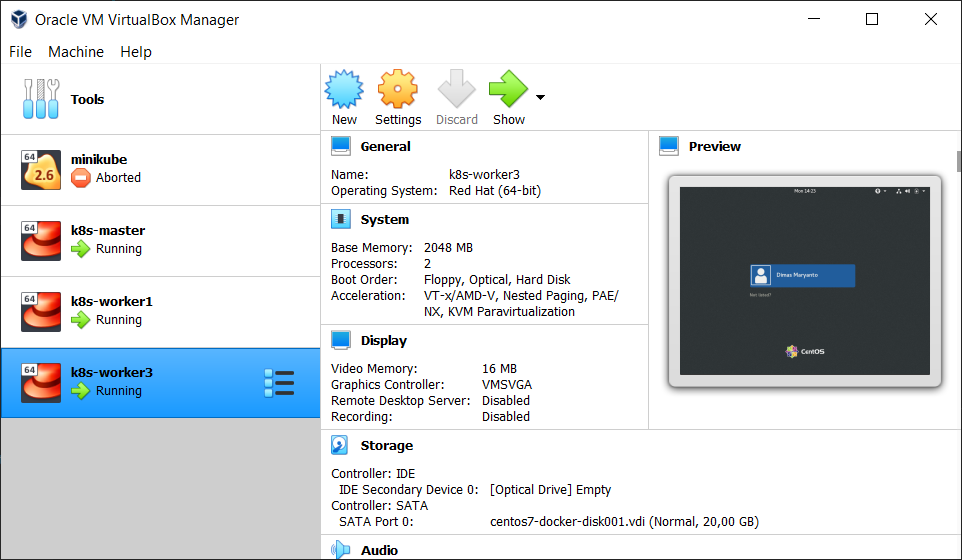Click the k8s-master Running arrow icon
The height and width of the screenshot is (560, 962).
[80, 249]
